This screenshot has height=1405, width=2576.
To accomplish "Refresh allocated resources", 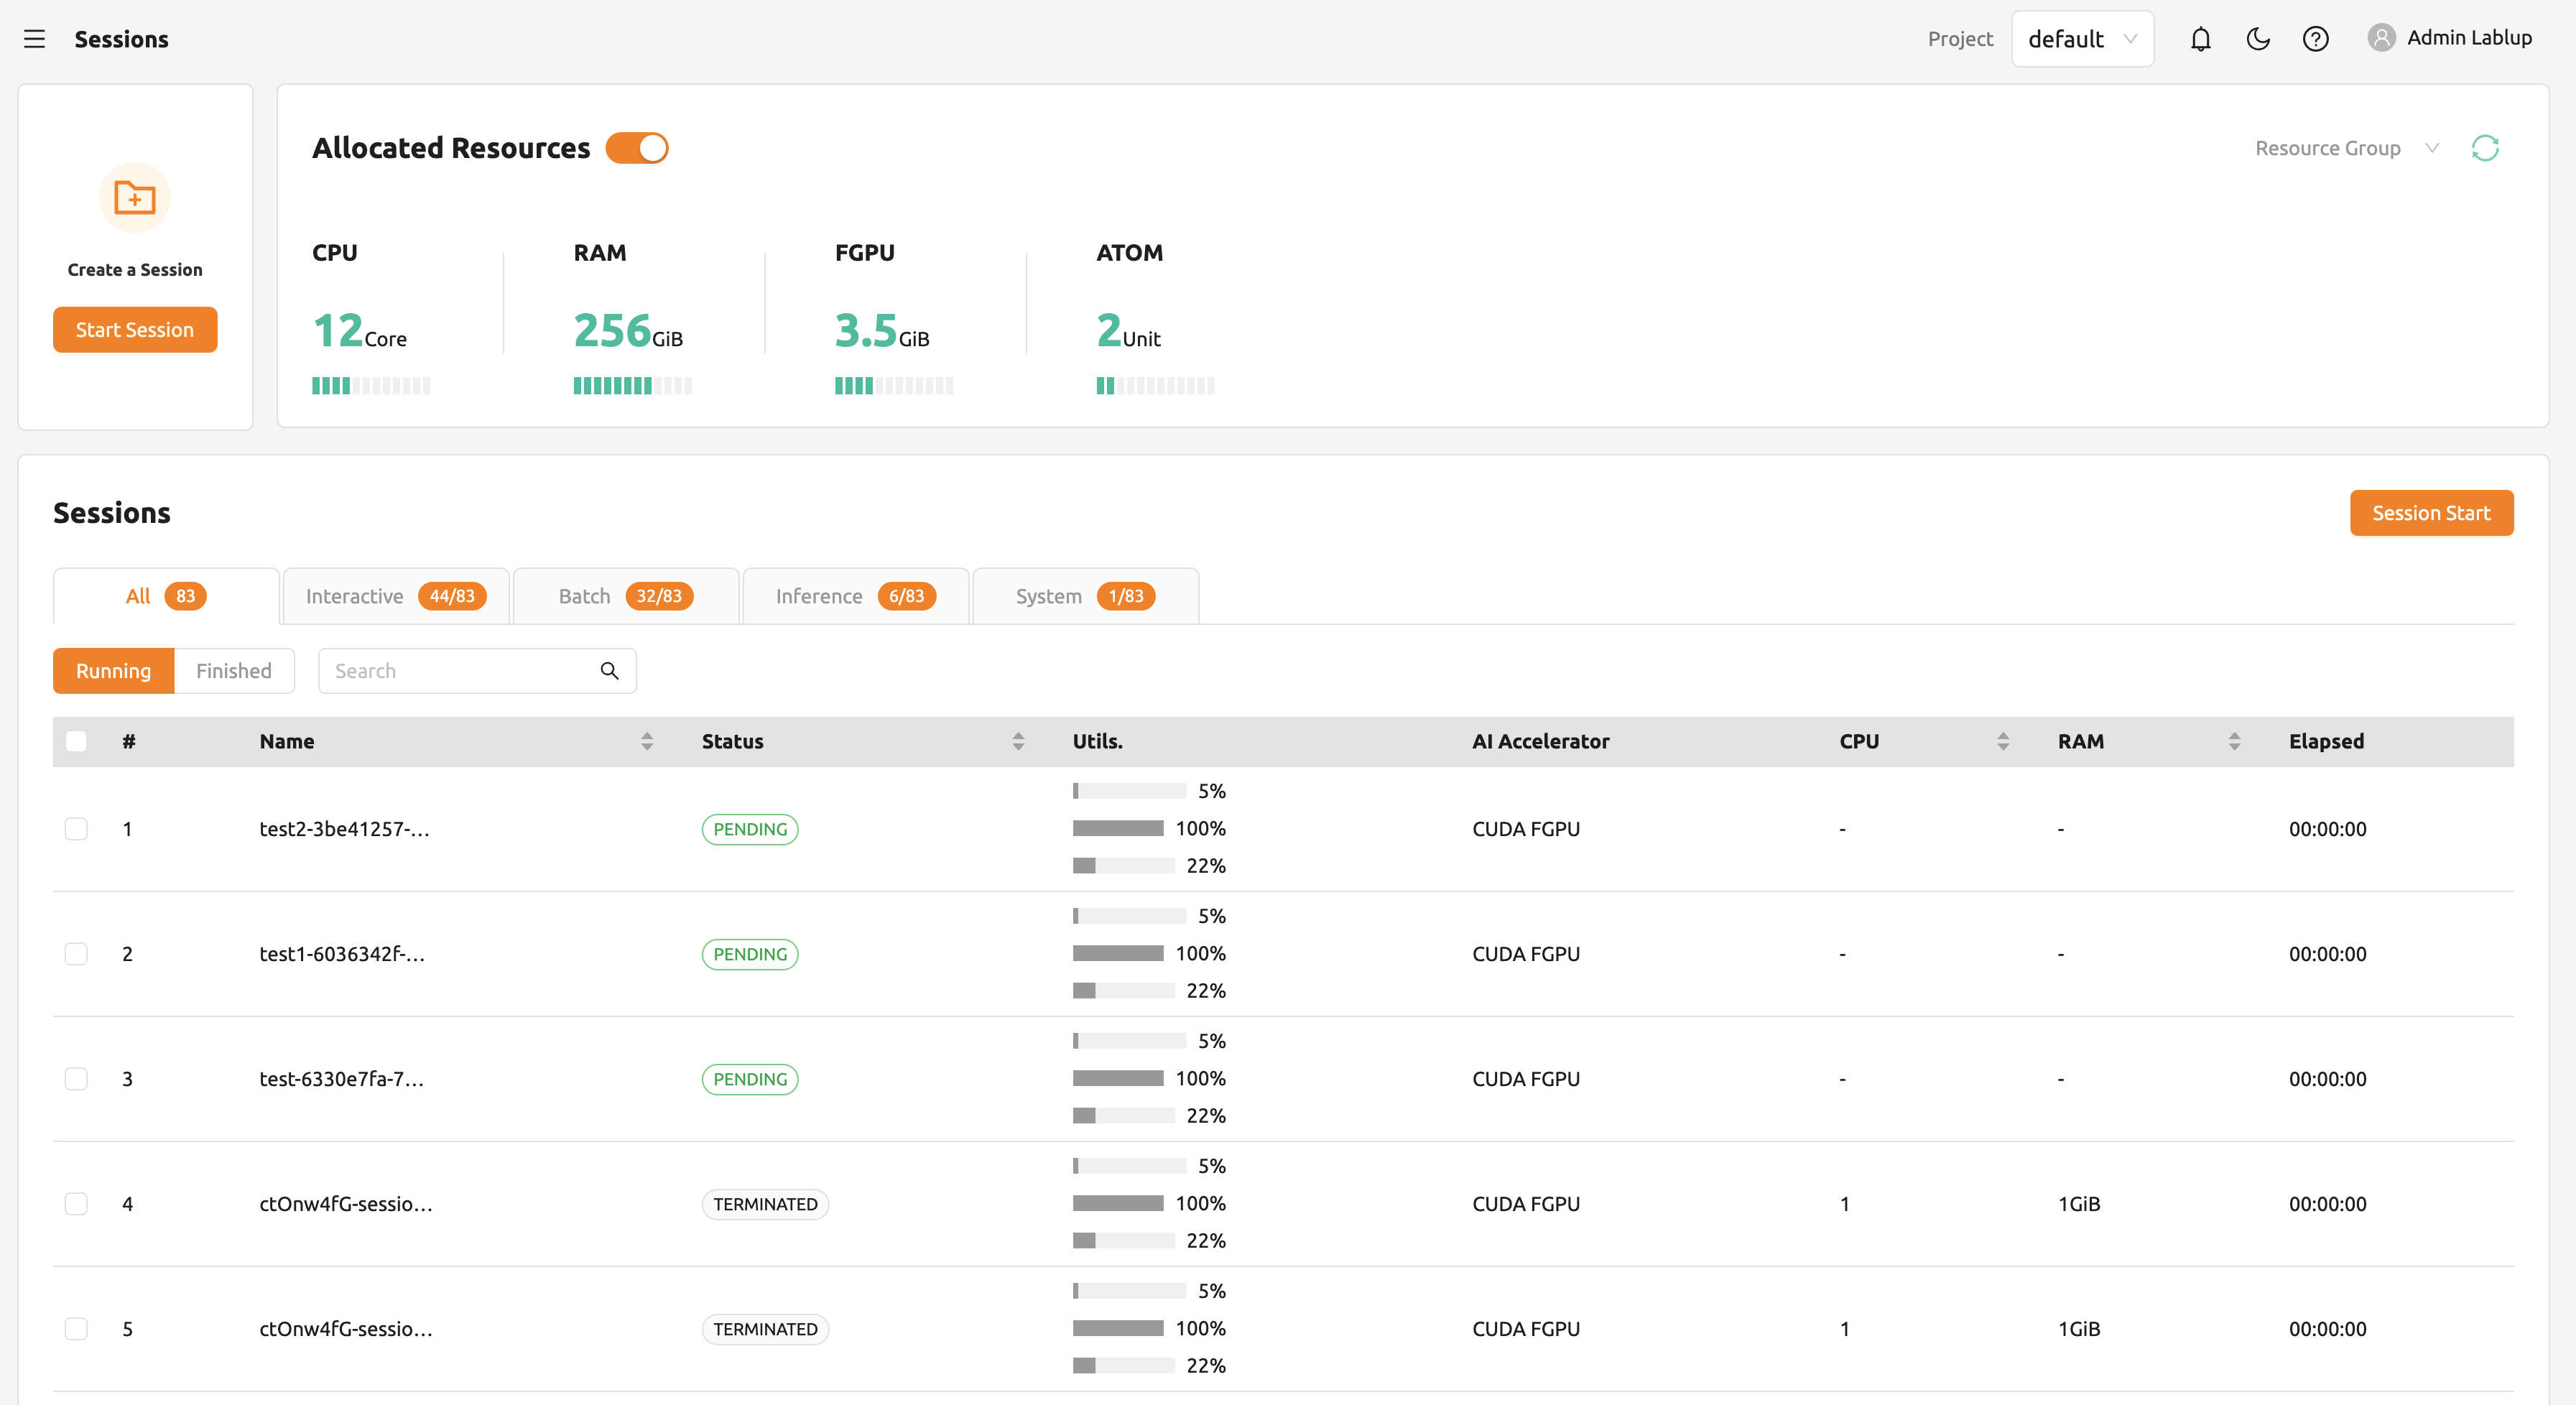I will [x=2485, y=148].
